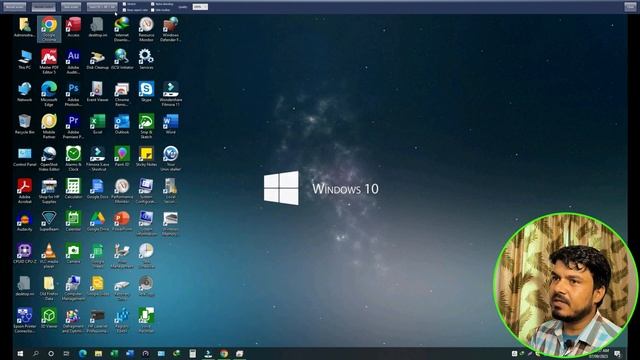
Task: Select the Adobe Photoshop shortcut
Action: coord(73,93)
